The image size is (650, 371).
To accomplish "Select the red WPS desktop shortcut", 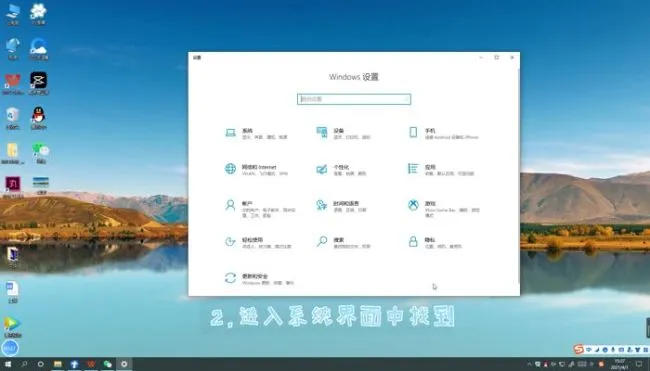I will [x=12, y=84].
